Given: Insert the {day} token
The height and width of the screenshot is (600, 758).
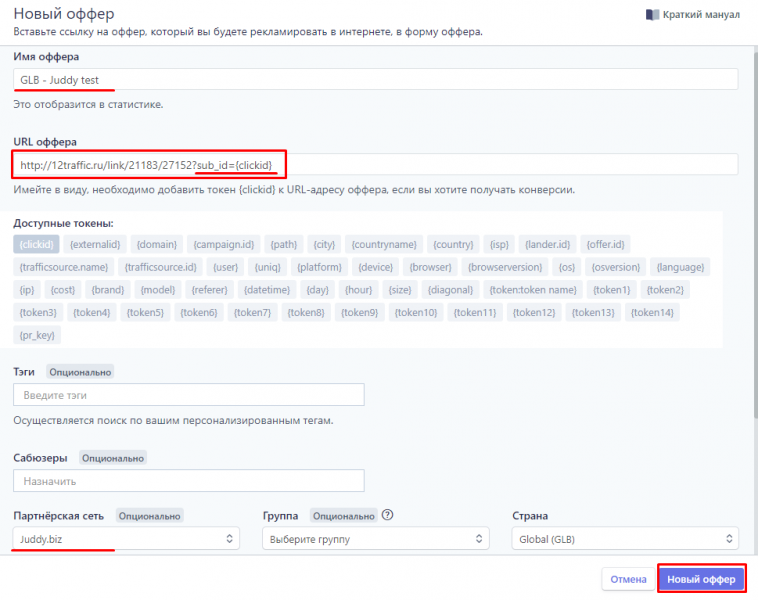Looking at the screenshot, I should coord(318,290).
